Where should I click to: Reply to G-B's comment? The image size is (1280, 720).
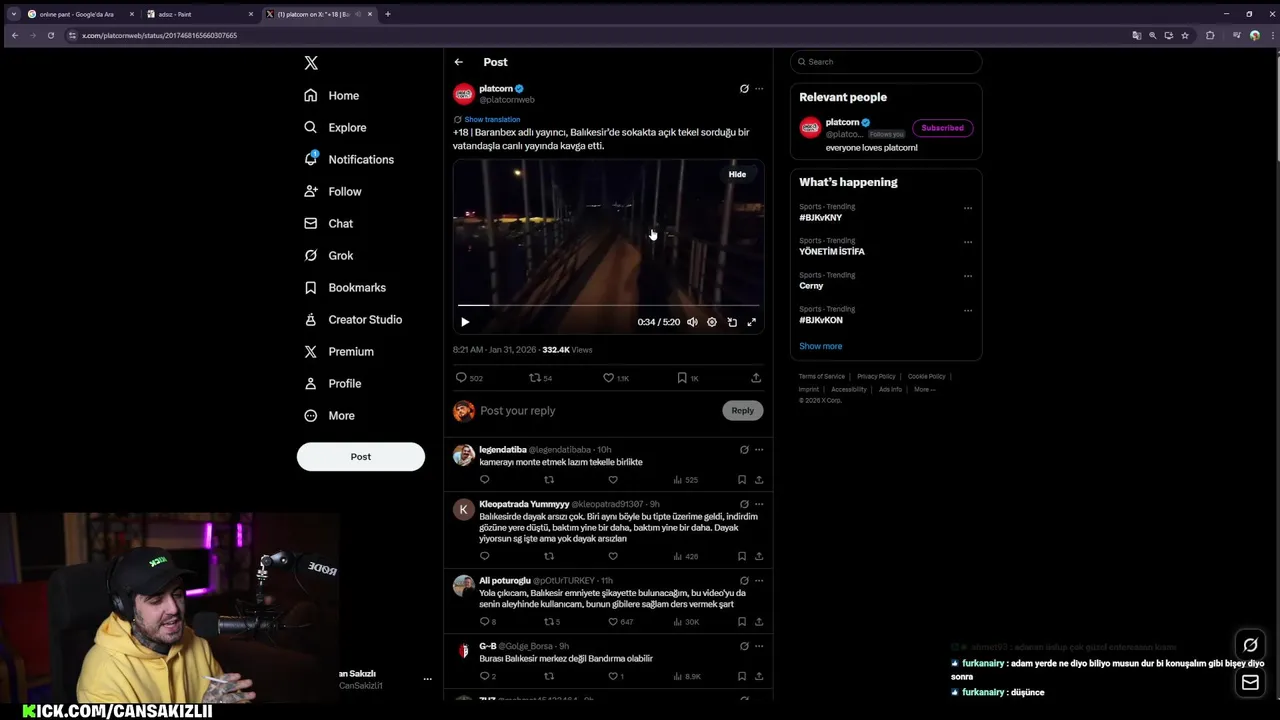(x=487, y=676)
